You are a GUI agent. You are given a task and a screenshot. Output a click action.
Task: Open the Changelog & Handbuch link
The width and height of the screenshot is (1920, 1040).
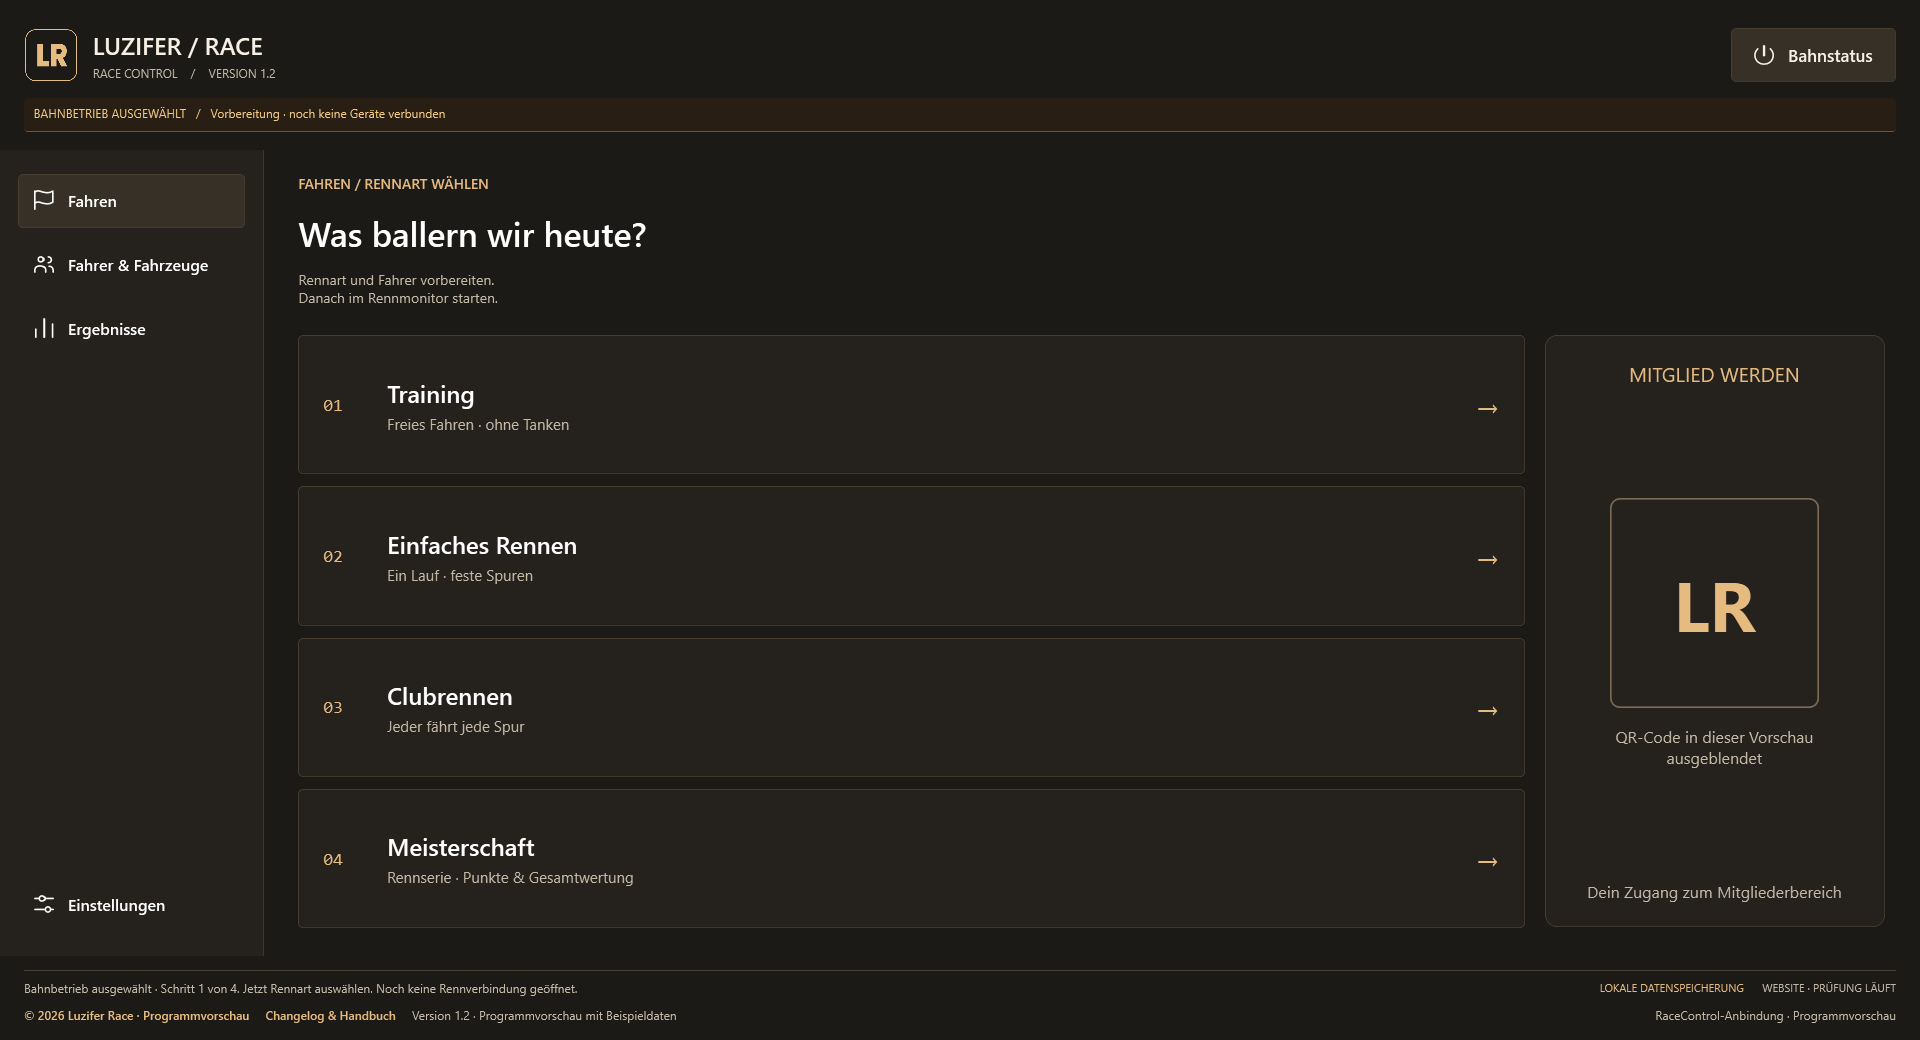pos(330,1016)
